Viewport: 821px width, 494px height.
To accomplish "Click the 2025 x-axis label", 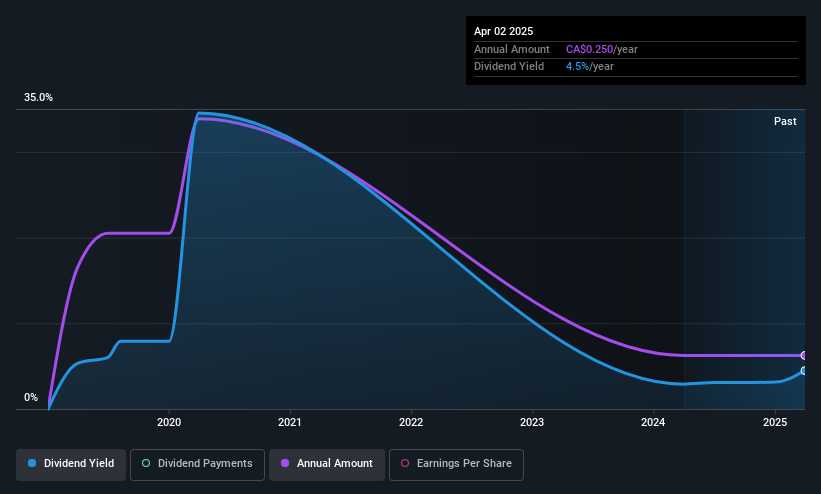I will pos(775,422).
